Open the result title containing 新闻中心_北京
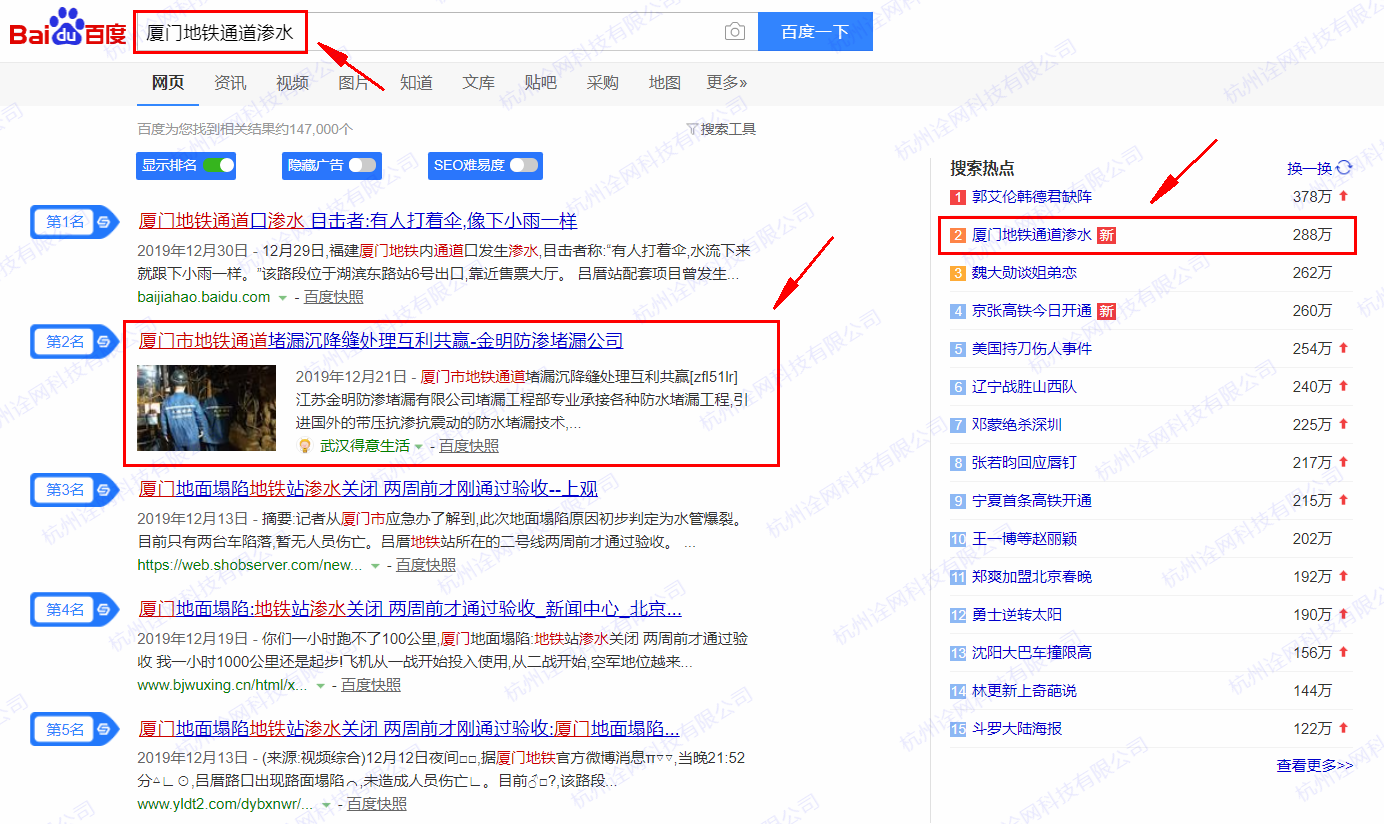 tap(410, 609)
